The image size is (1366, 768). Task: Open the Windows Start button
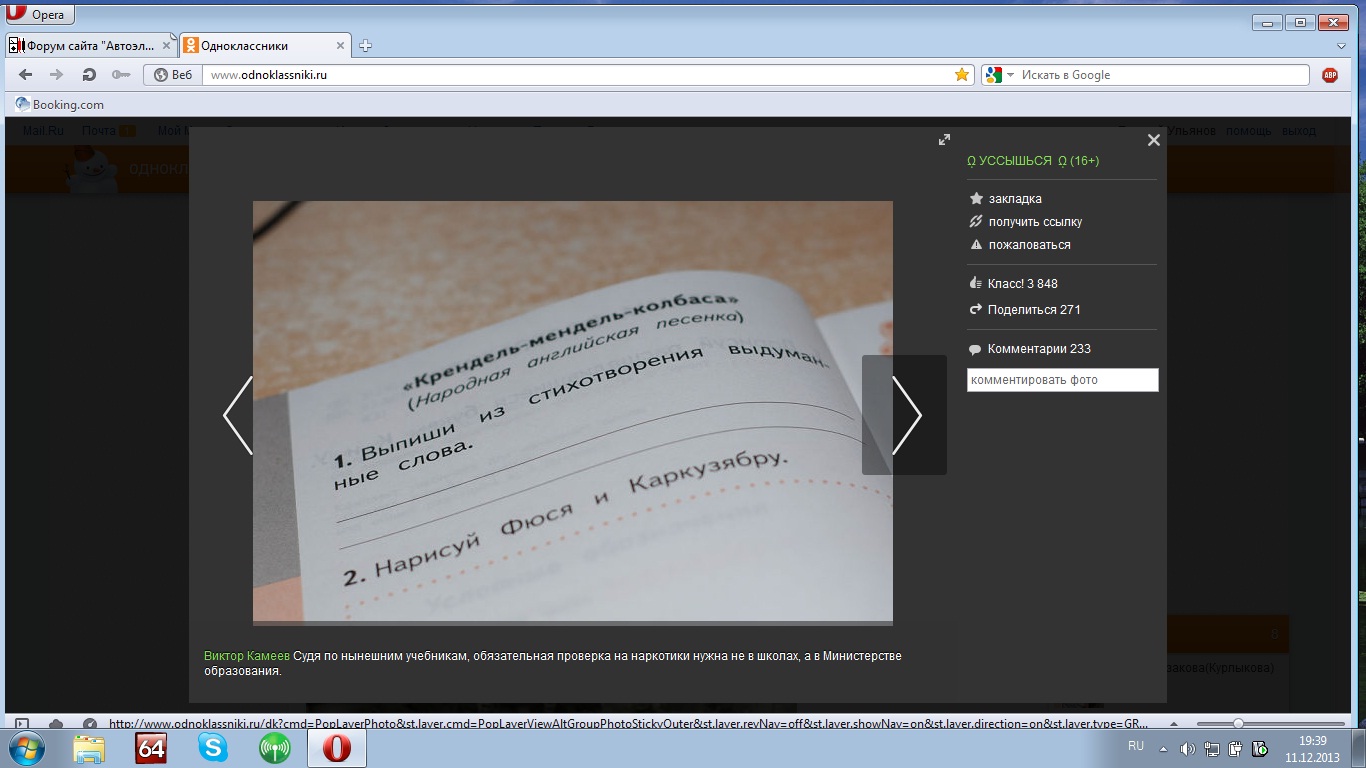click(27, 748)
